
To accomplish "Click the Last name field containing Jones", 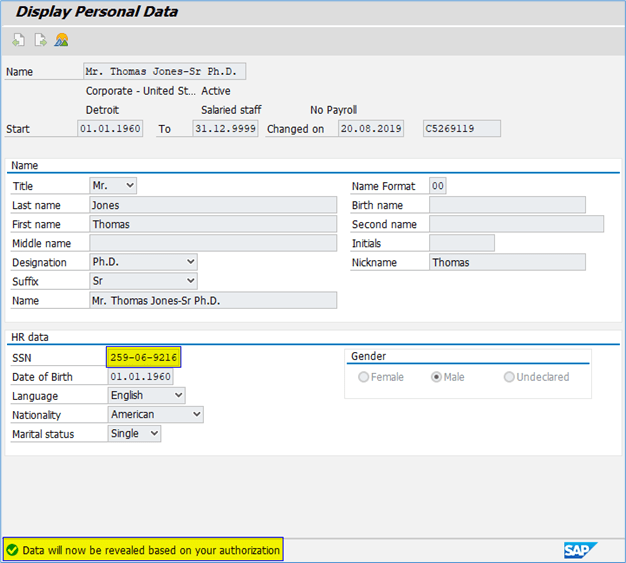I will [213, 205].
